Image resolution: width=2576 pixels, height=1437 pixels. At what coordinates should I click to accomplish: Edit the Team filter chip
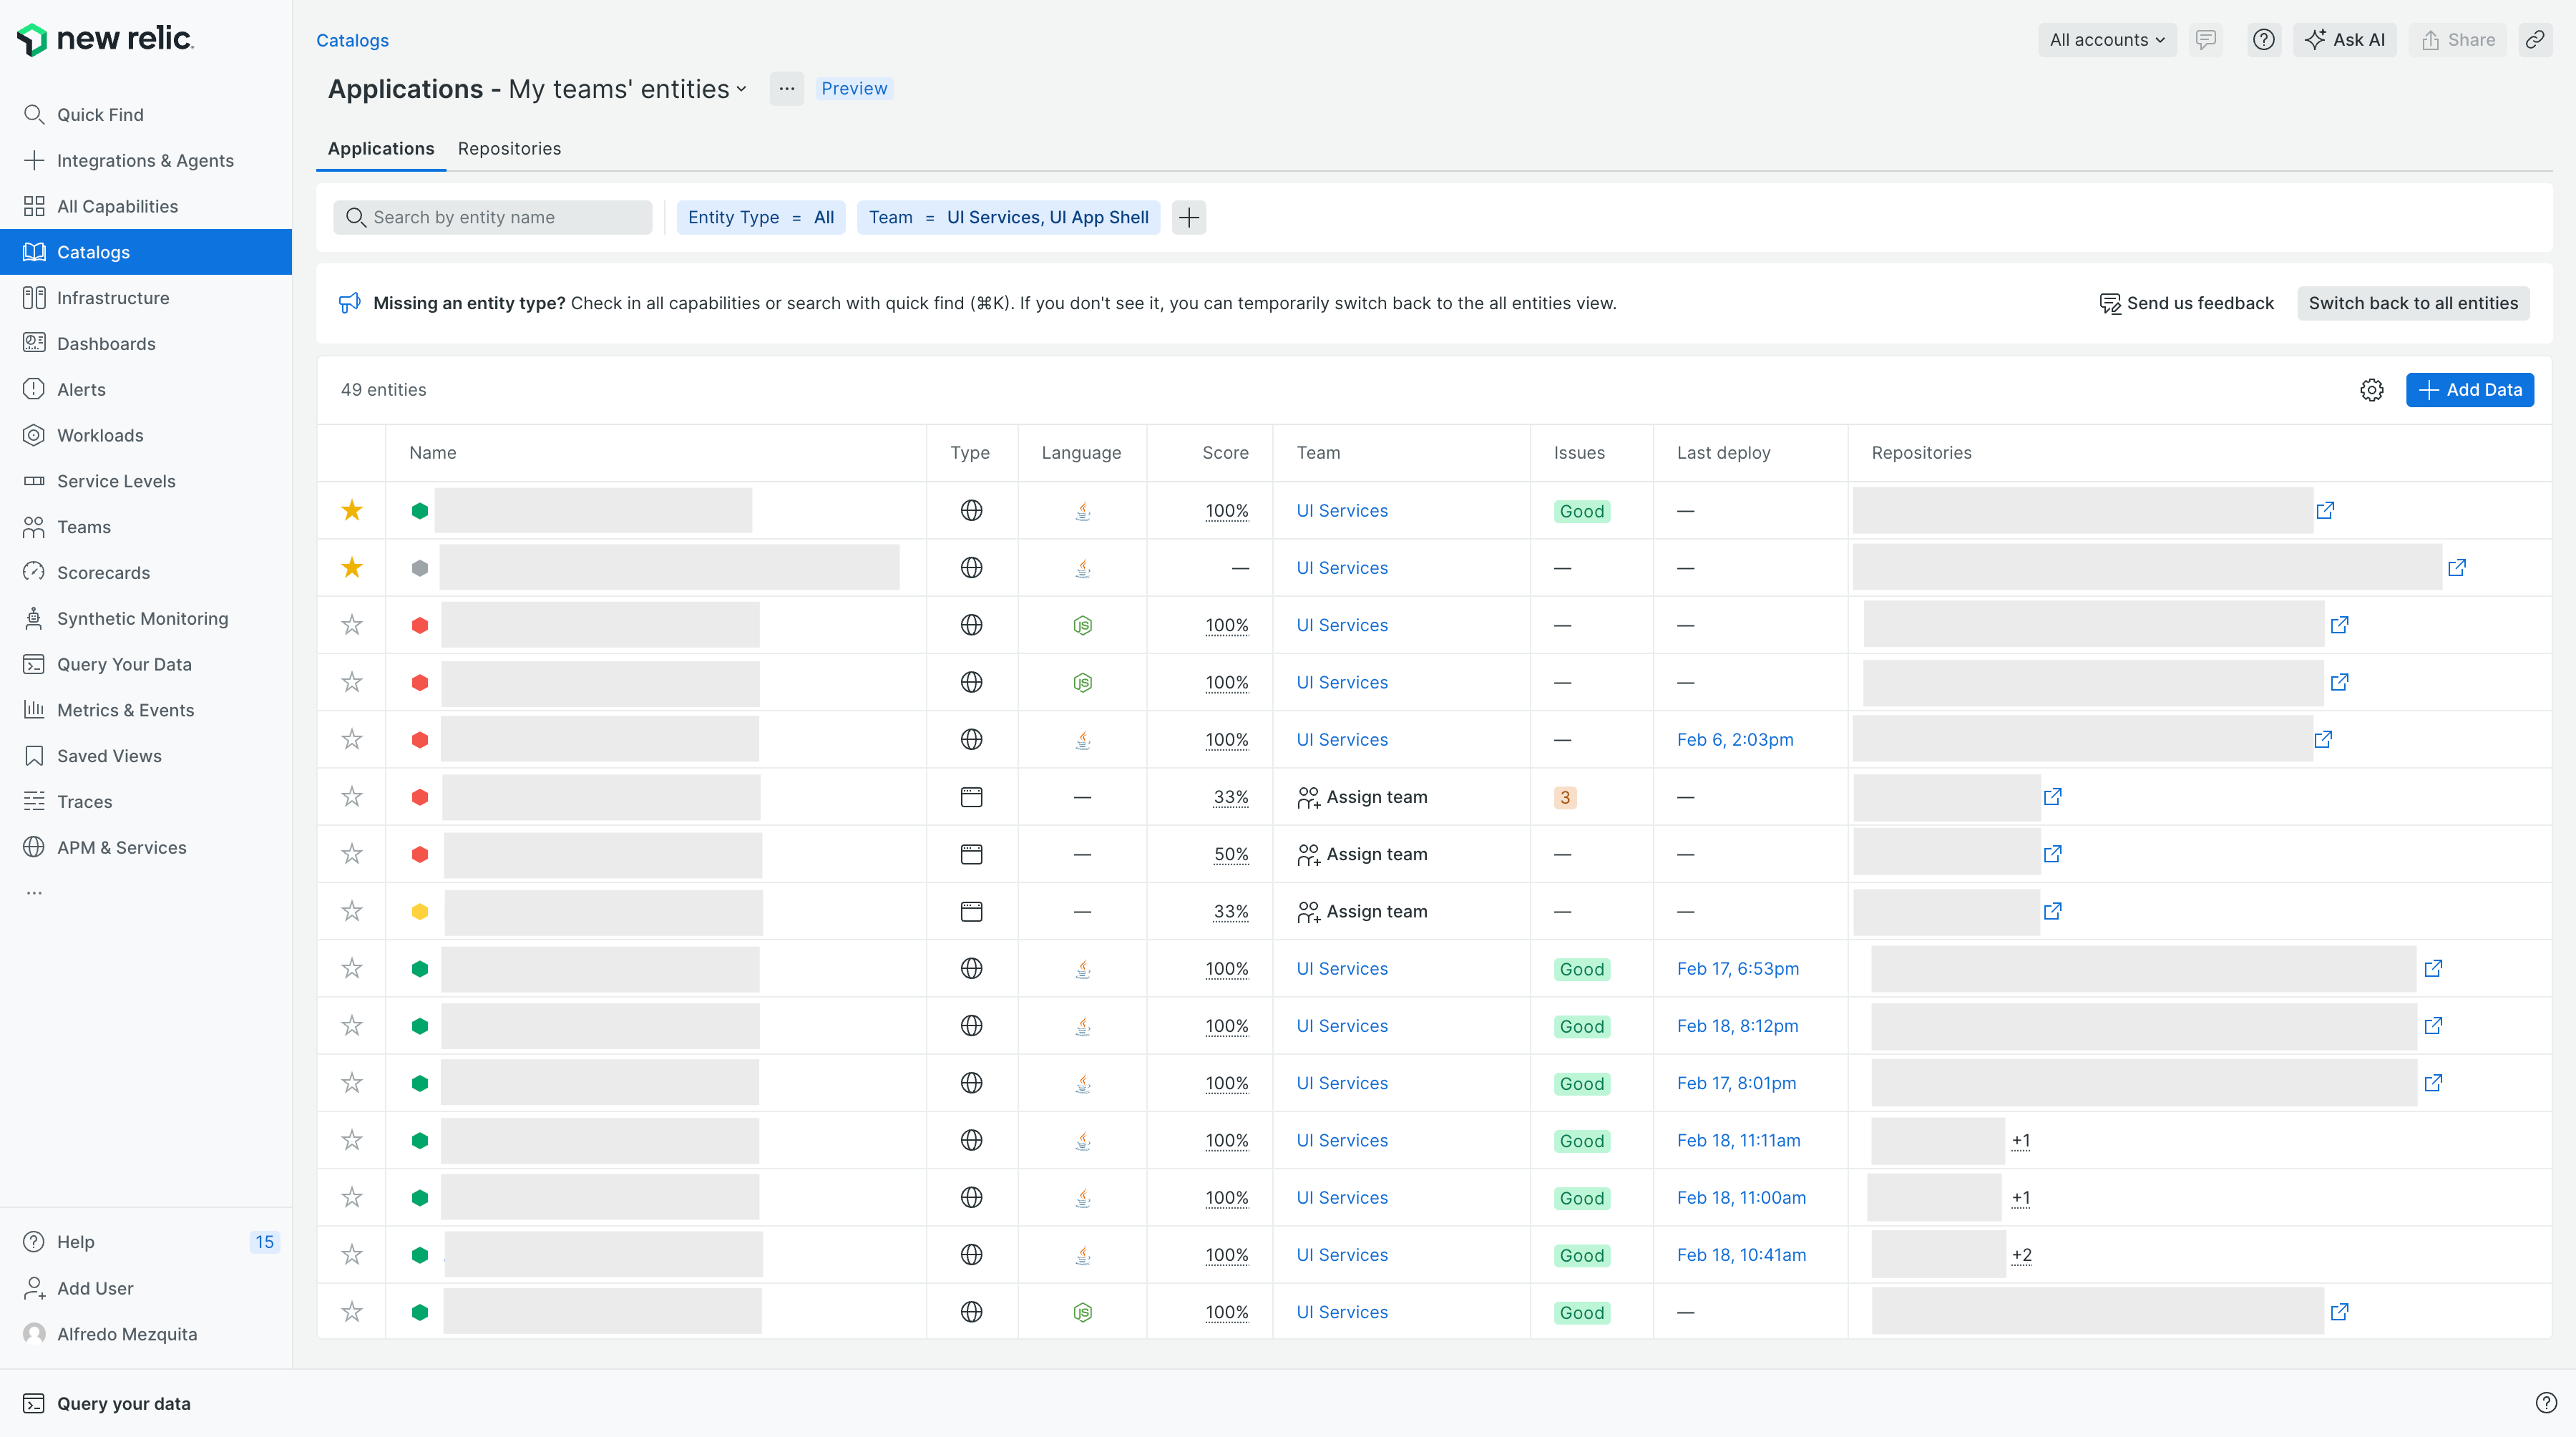coord(1008,218)
